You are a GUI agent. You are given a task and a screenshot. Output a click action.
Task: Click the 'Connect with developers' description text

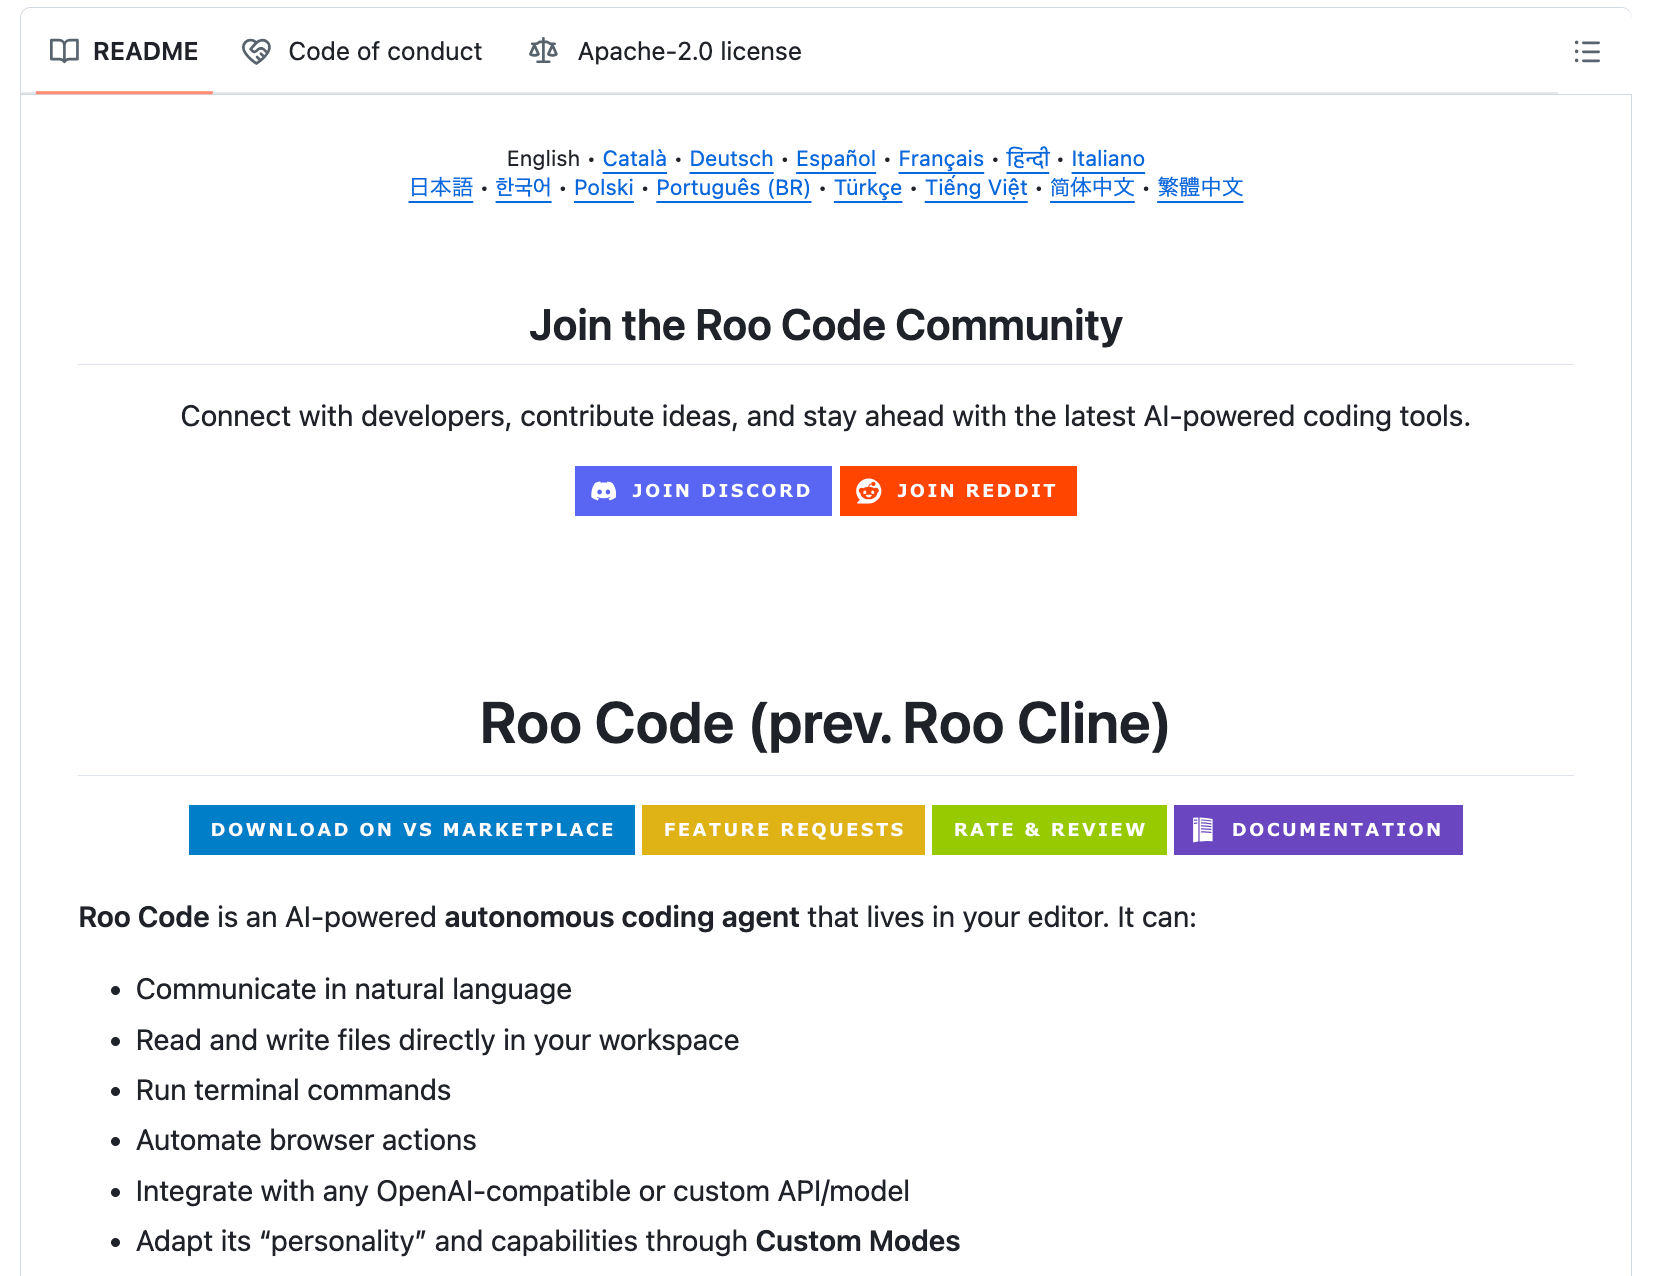[826, 416]
